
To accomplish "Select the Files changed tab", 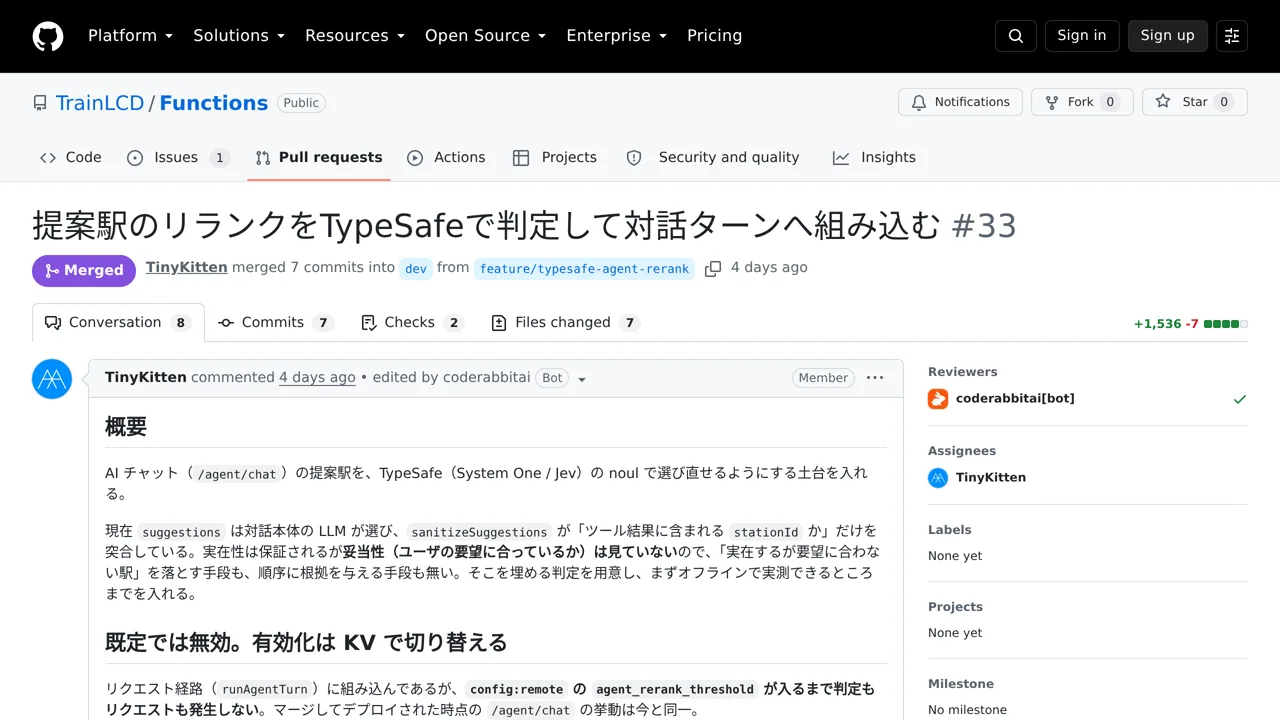I will coord(565,323).
